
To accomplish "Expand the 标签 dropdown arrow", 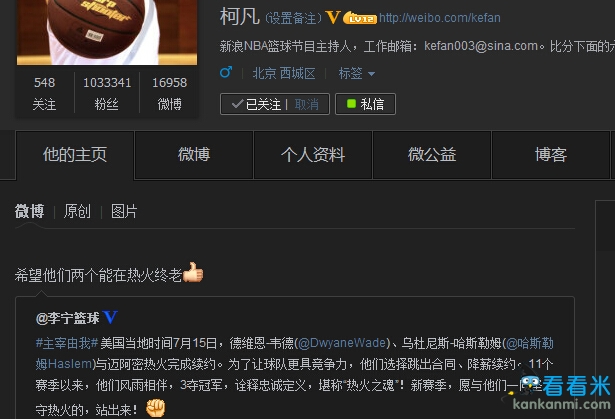I will pos(371,74).
